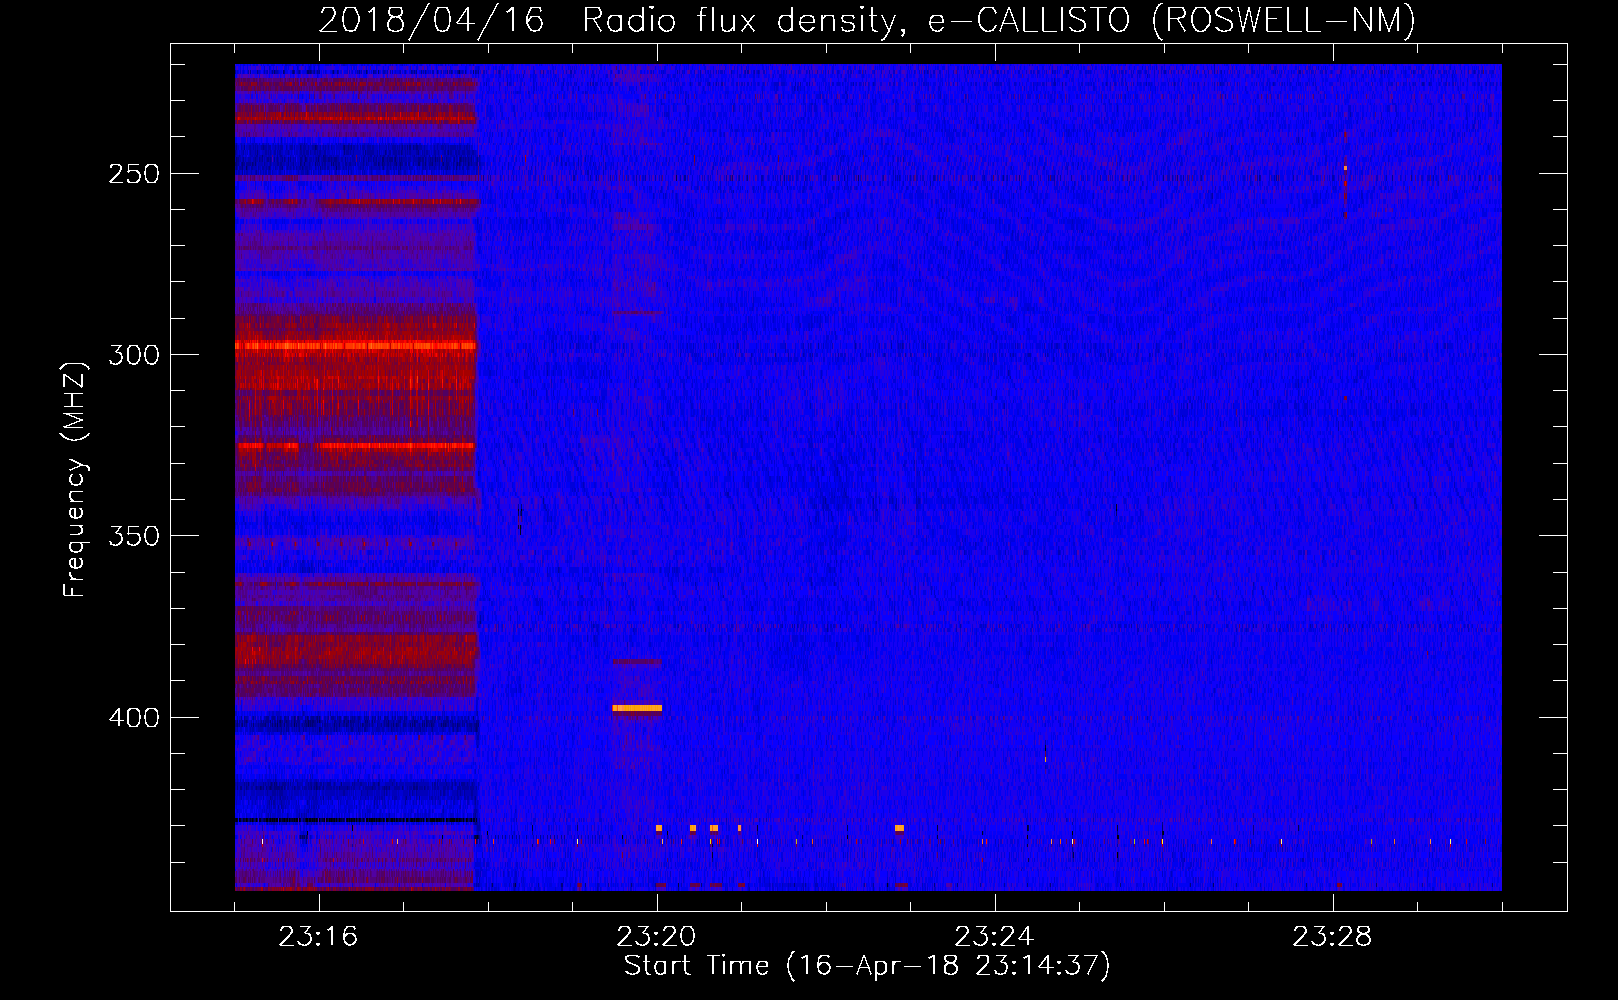This screenshot has width=1618, height=1000.
Task: Click the date '2018/04/16' in the title
Action: 431,20
